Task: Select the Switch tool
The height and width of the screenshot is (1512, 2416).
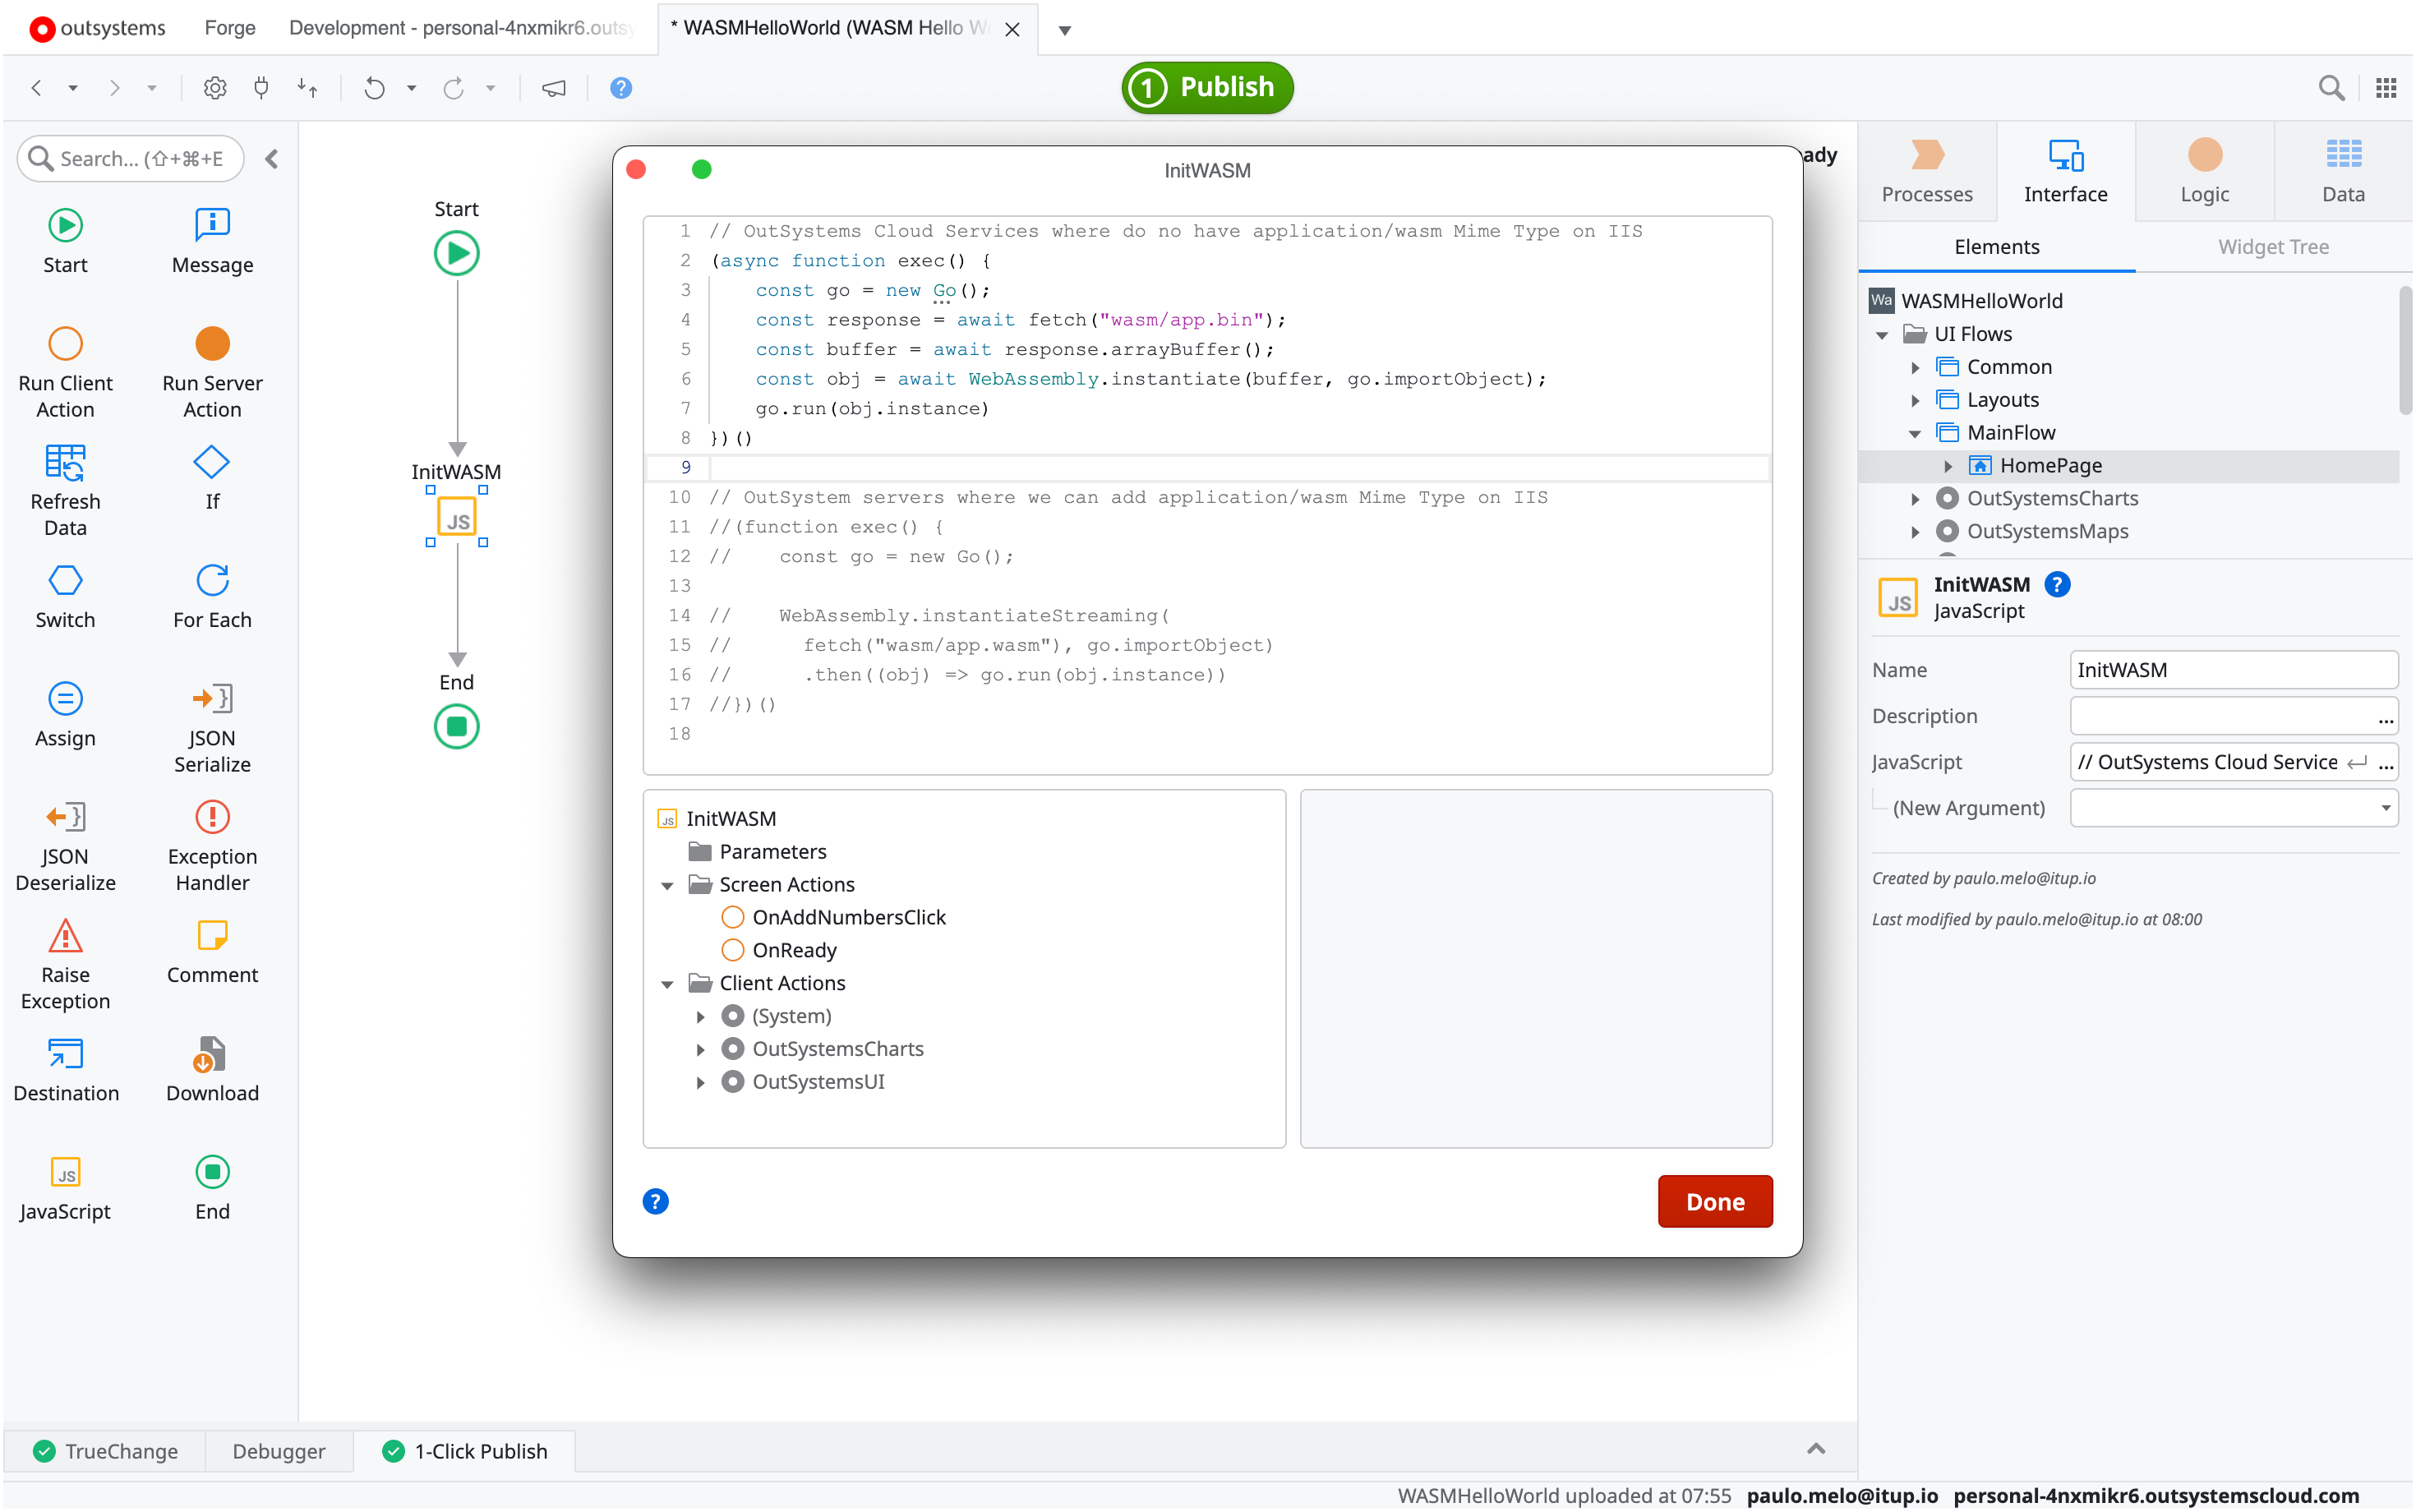Action: click(65, 596)
